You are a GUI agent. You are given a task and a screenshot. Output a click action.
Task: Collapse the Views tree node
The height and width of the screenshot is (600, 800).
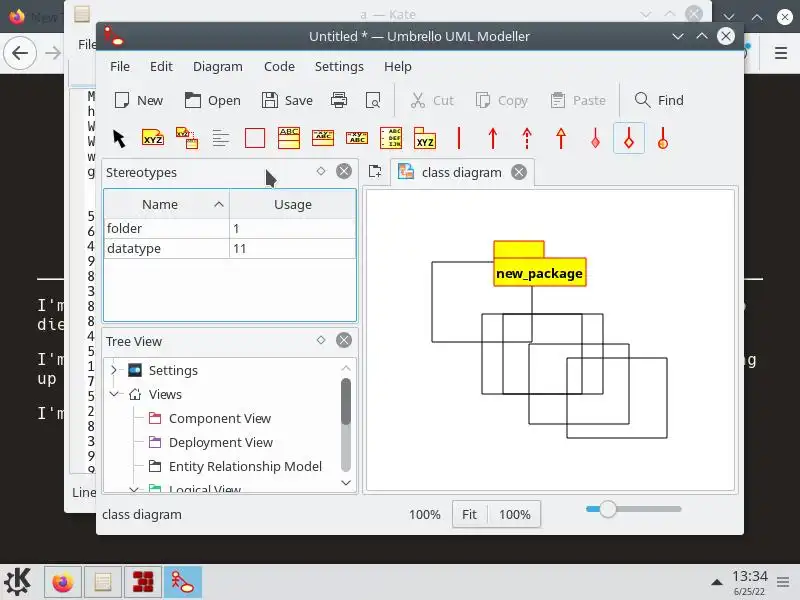point(114,394)
